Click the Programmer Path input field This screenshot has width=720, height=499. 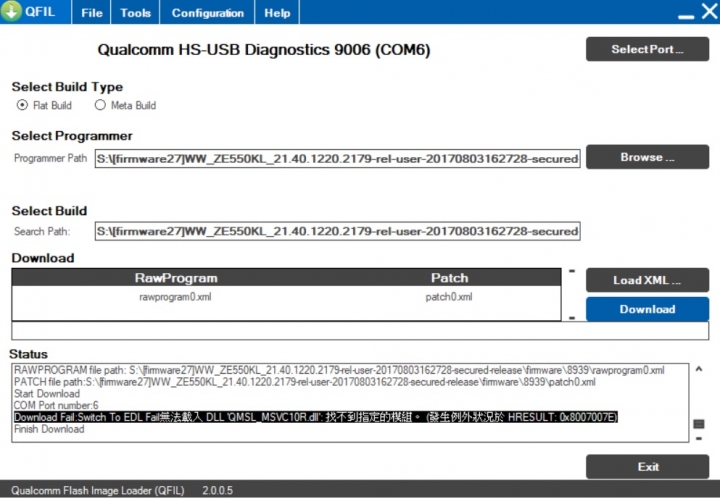[338, 159]
